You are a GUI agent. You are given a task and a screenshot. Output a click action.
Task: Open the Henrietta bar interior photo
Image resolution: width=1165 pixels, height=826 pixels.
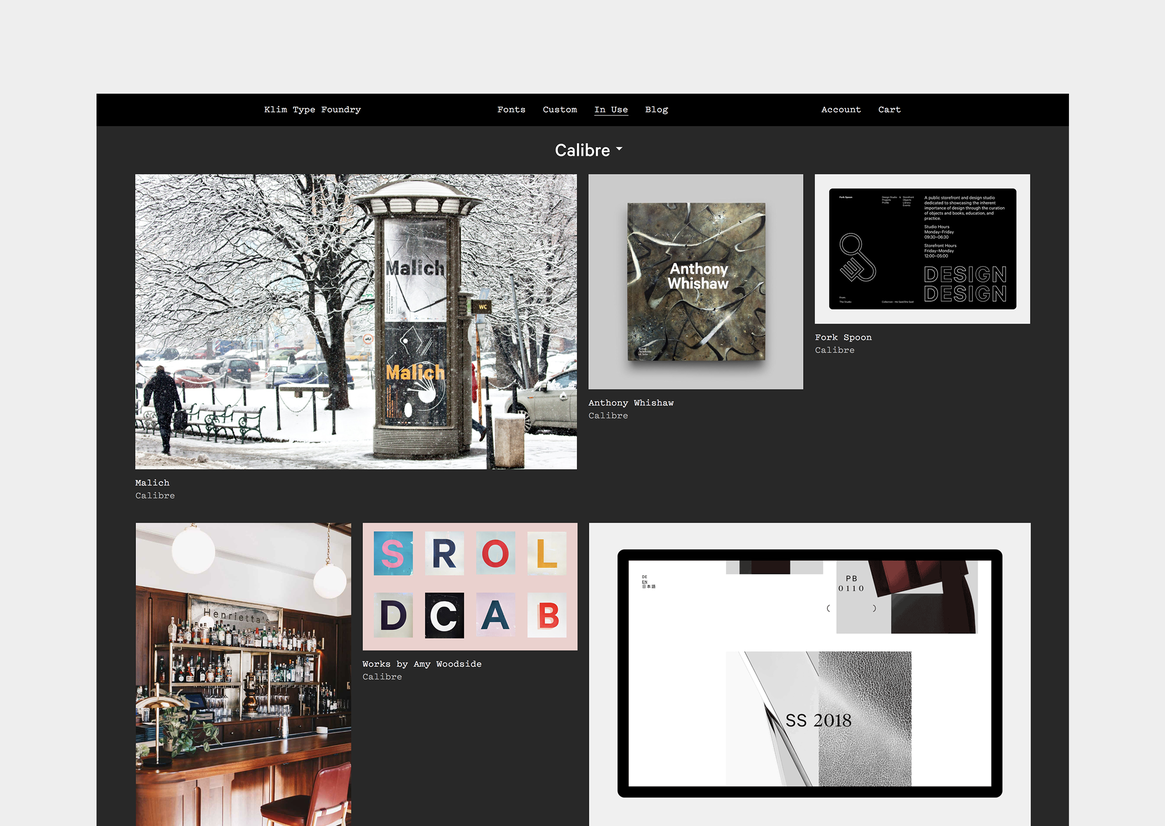click(x=244, y=674)
